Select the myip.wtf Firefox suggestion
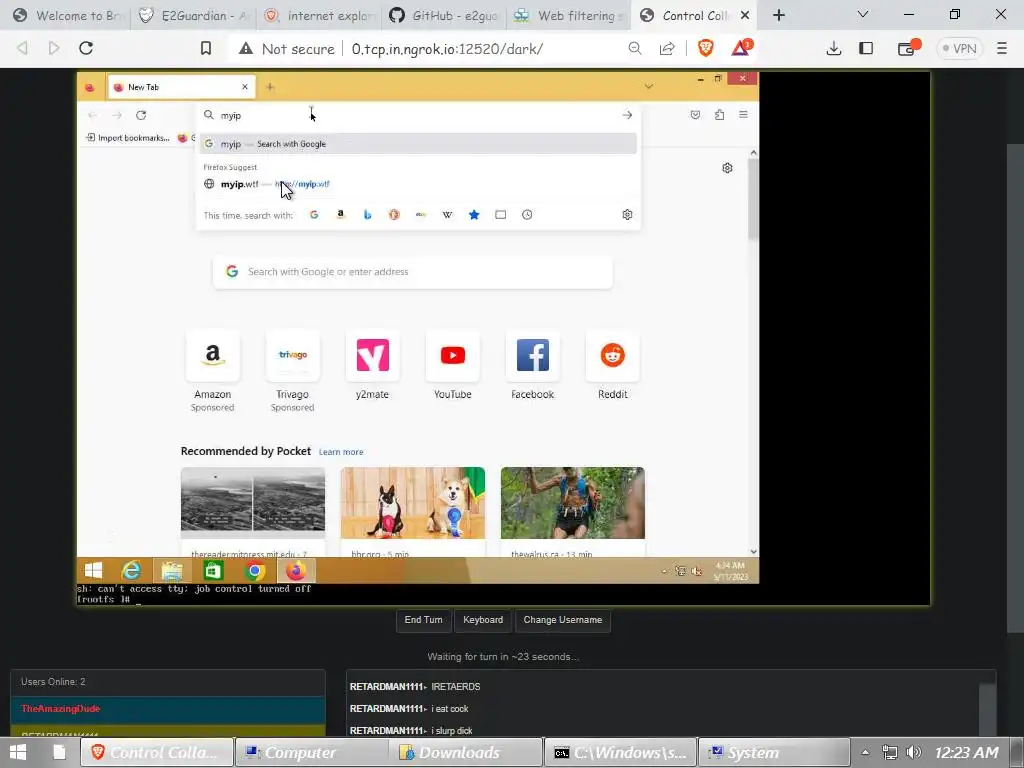1024x768 pixels. pos(418,184)
